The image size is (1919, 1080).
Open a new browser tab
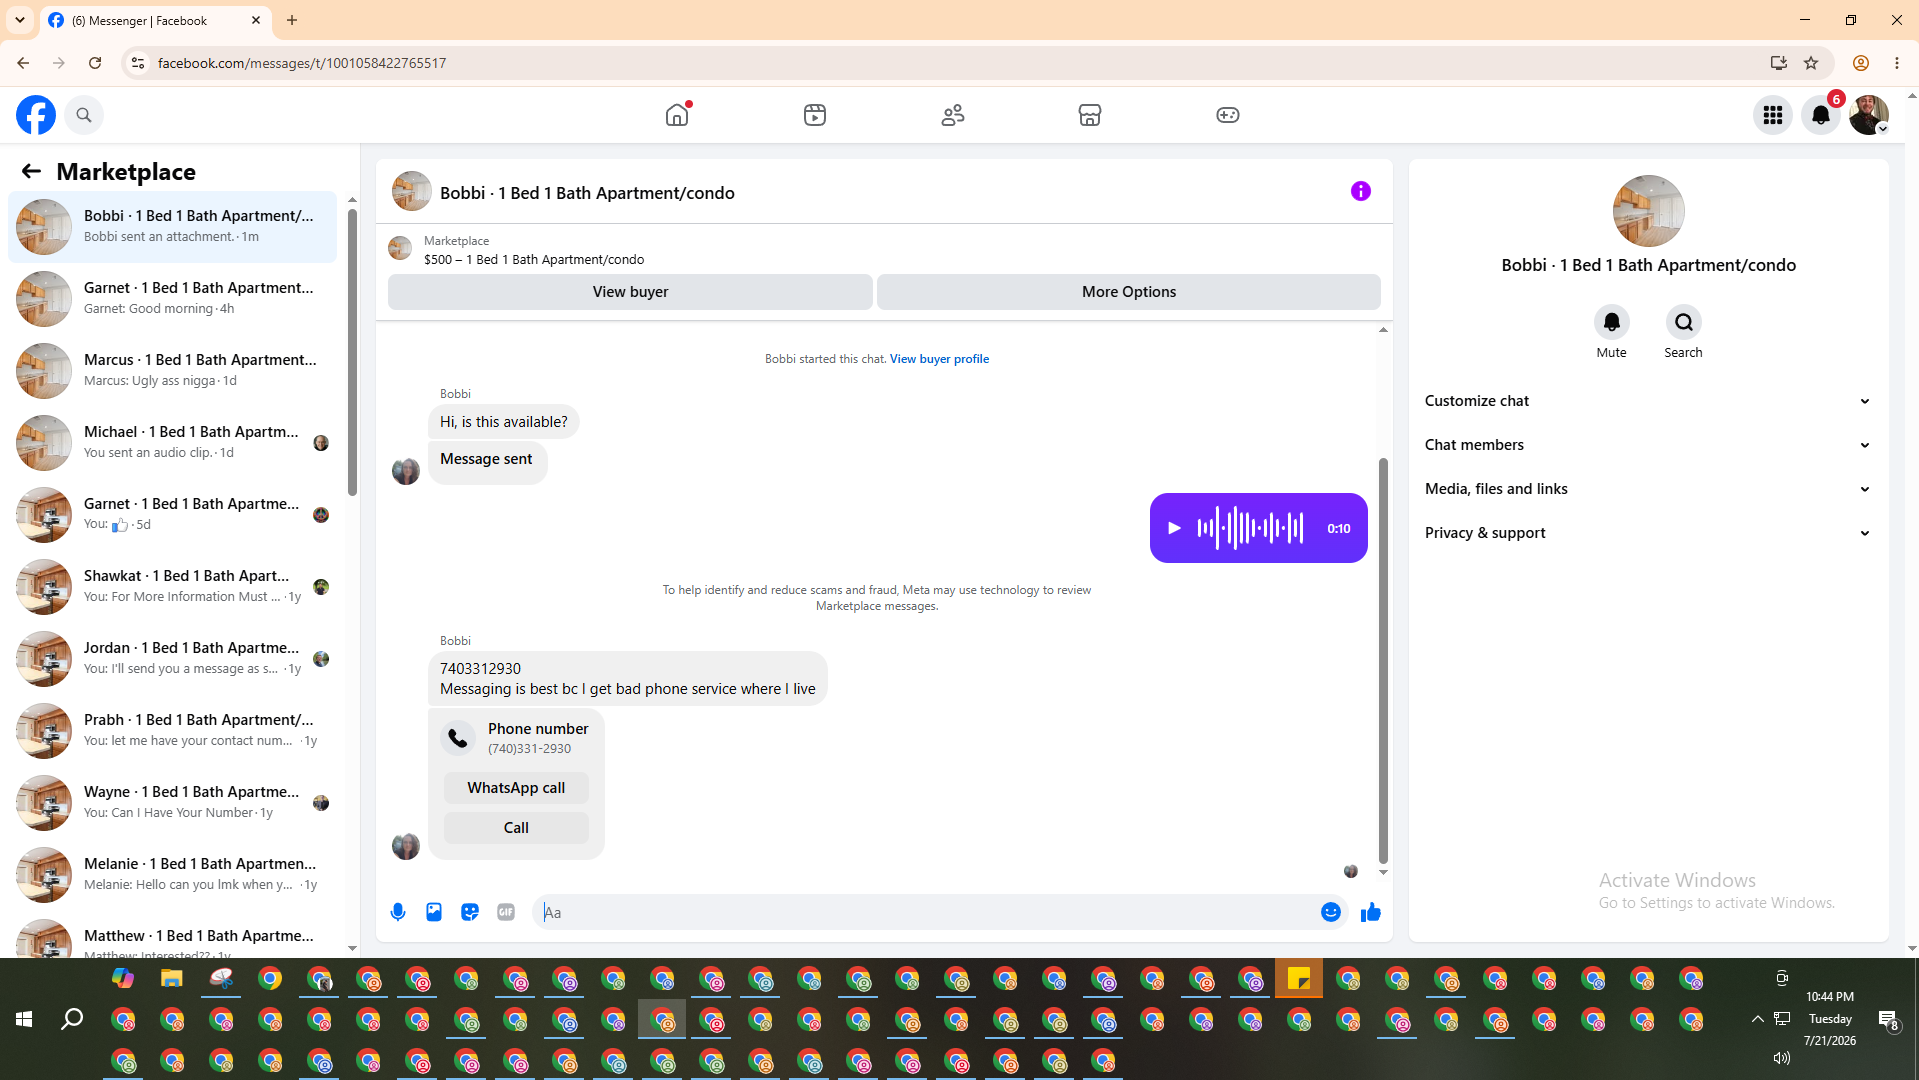pyautogui.click(x=292, y=20)
